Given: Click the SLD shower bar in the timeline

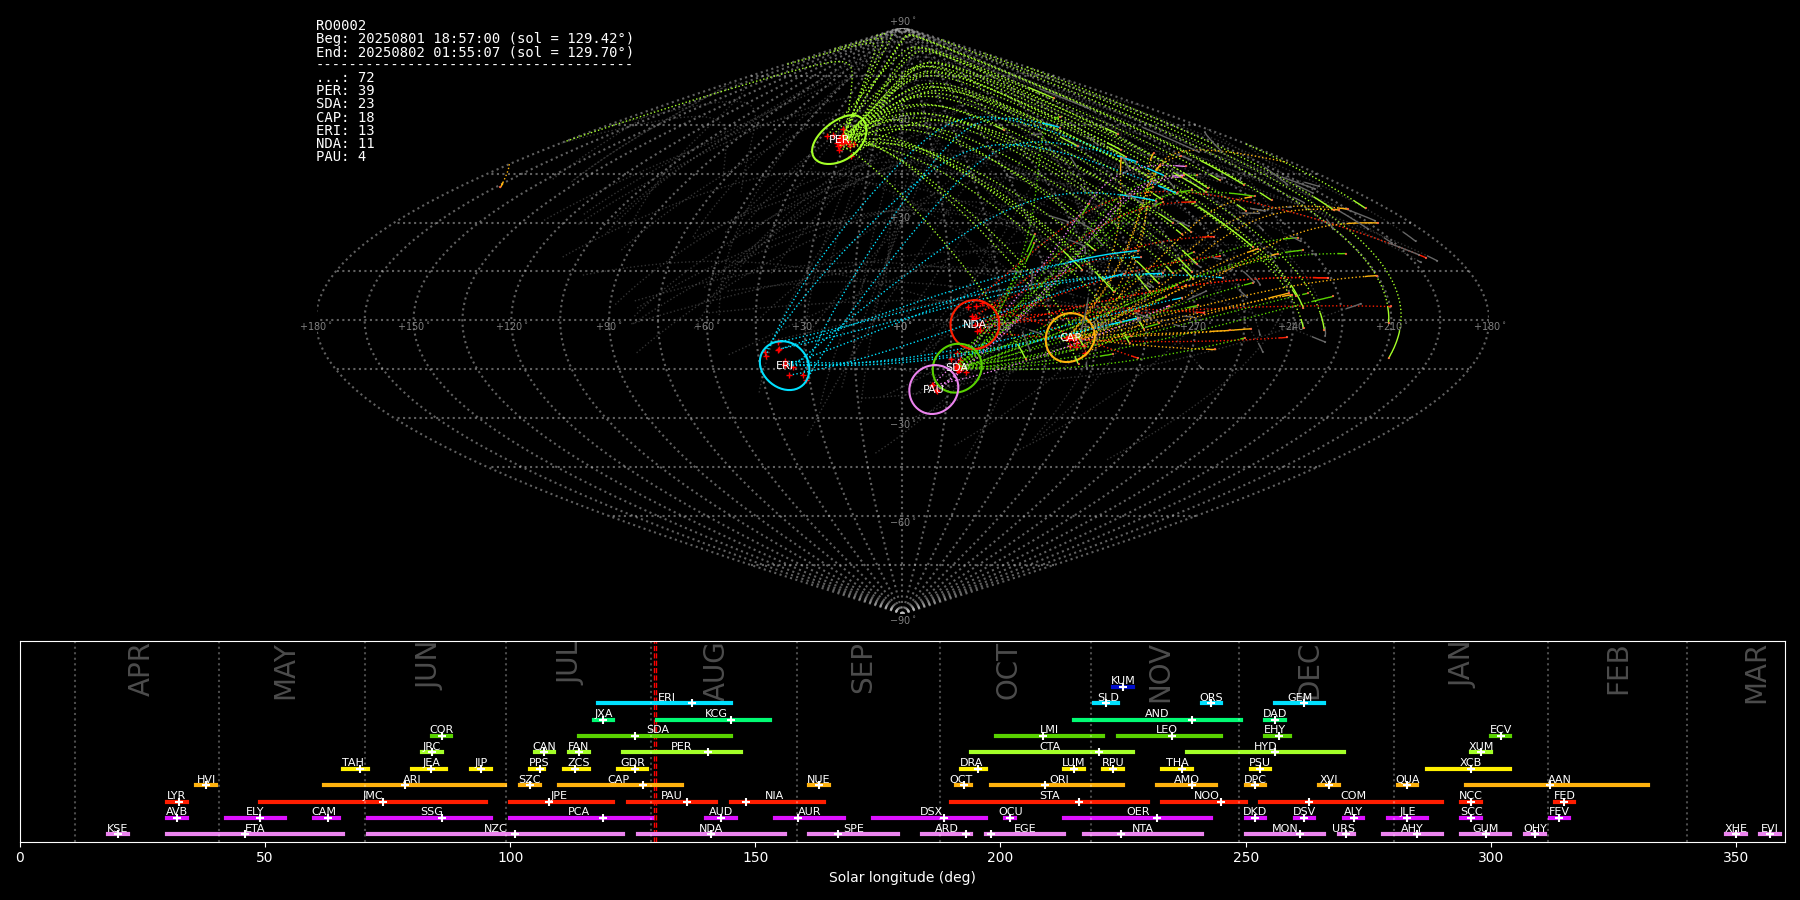Looking at the screenshot, I should coord(1106,703).
